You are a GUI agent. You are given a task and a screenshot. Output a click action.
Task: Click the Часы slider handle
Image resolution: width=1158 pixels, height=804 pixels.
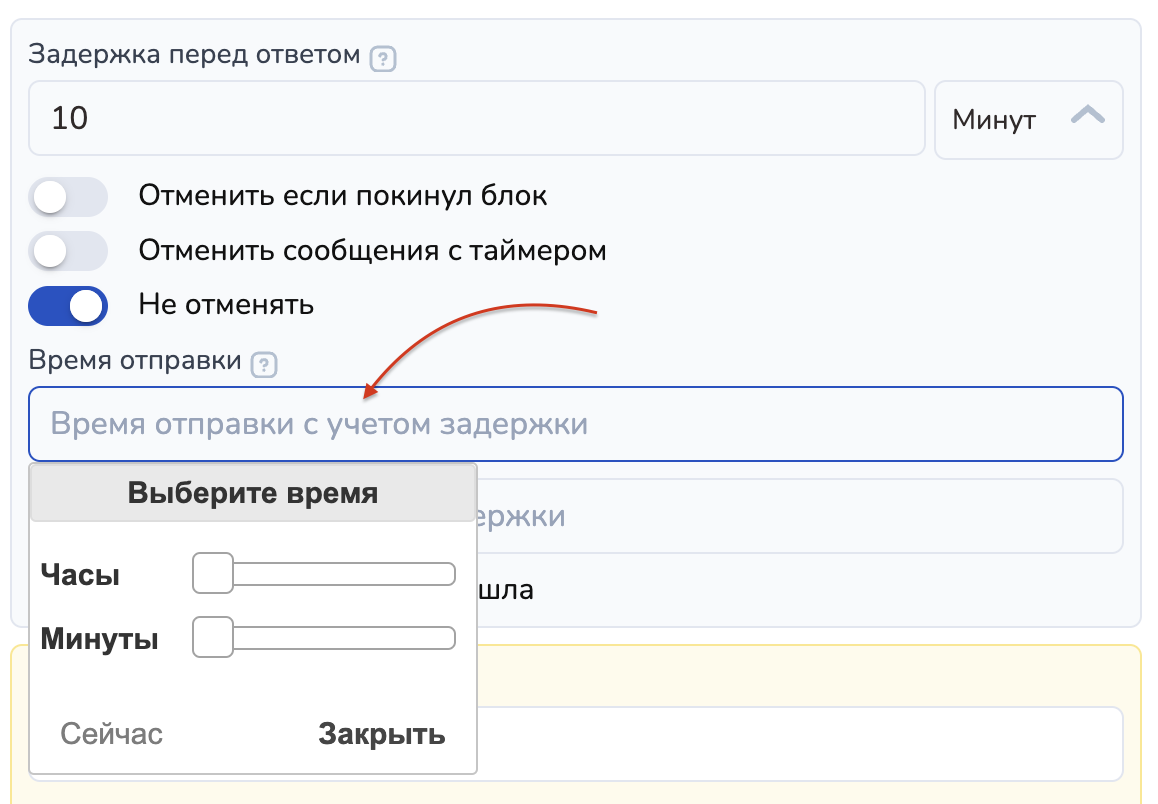[212, 574]
